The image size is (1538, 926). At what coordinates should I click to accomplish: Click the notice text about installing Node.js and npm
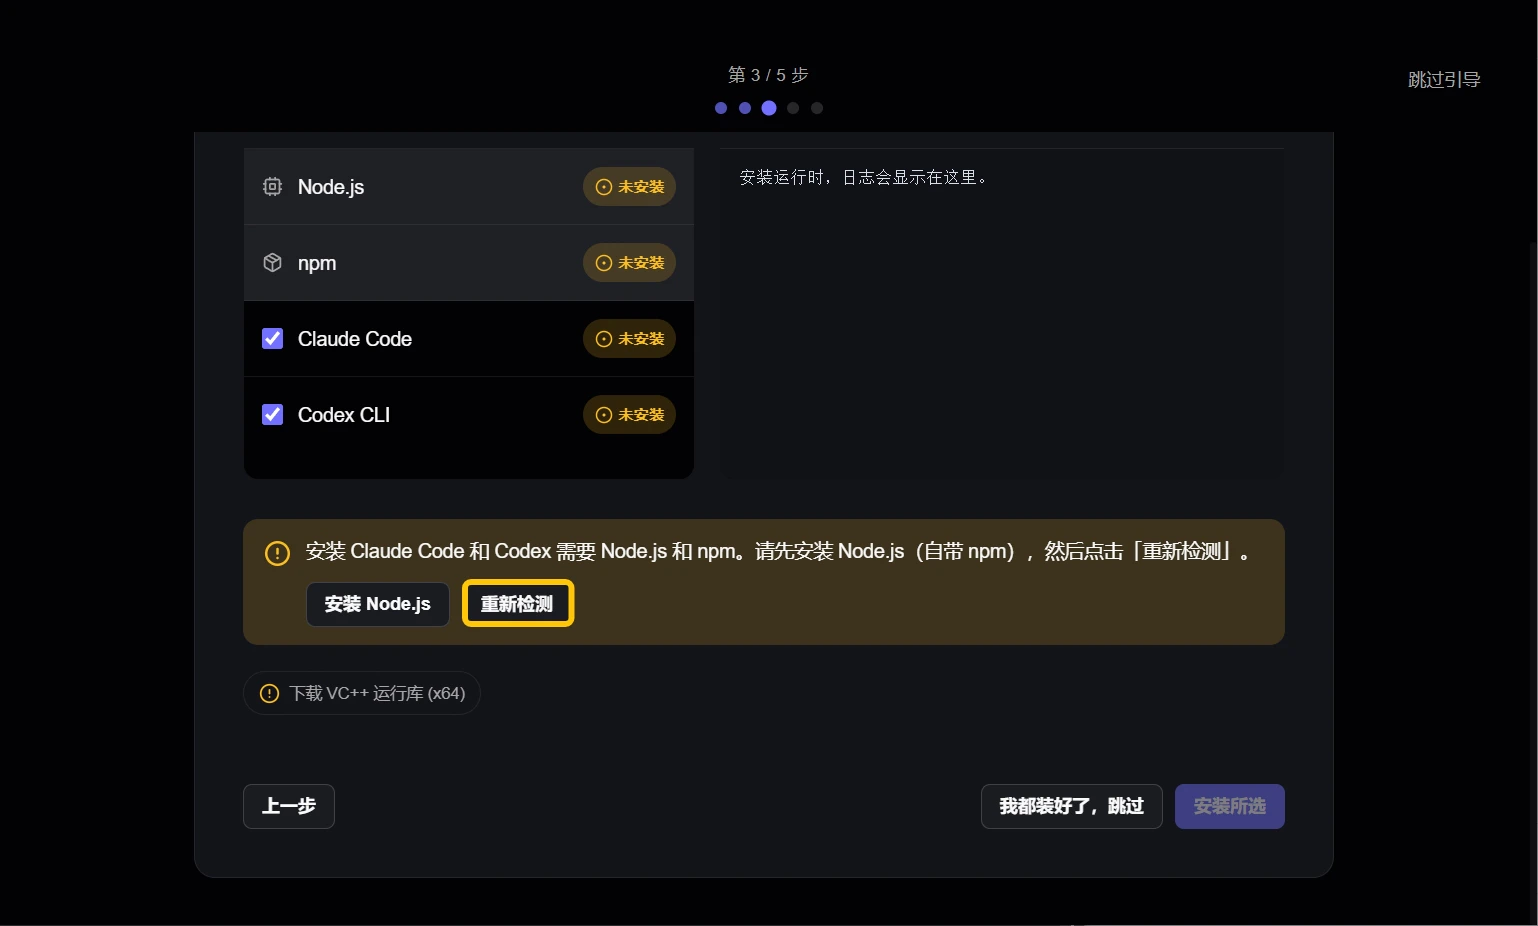(x=779, y=552)
